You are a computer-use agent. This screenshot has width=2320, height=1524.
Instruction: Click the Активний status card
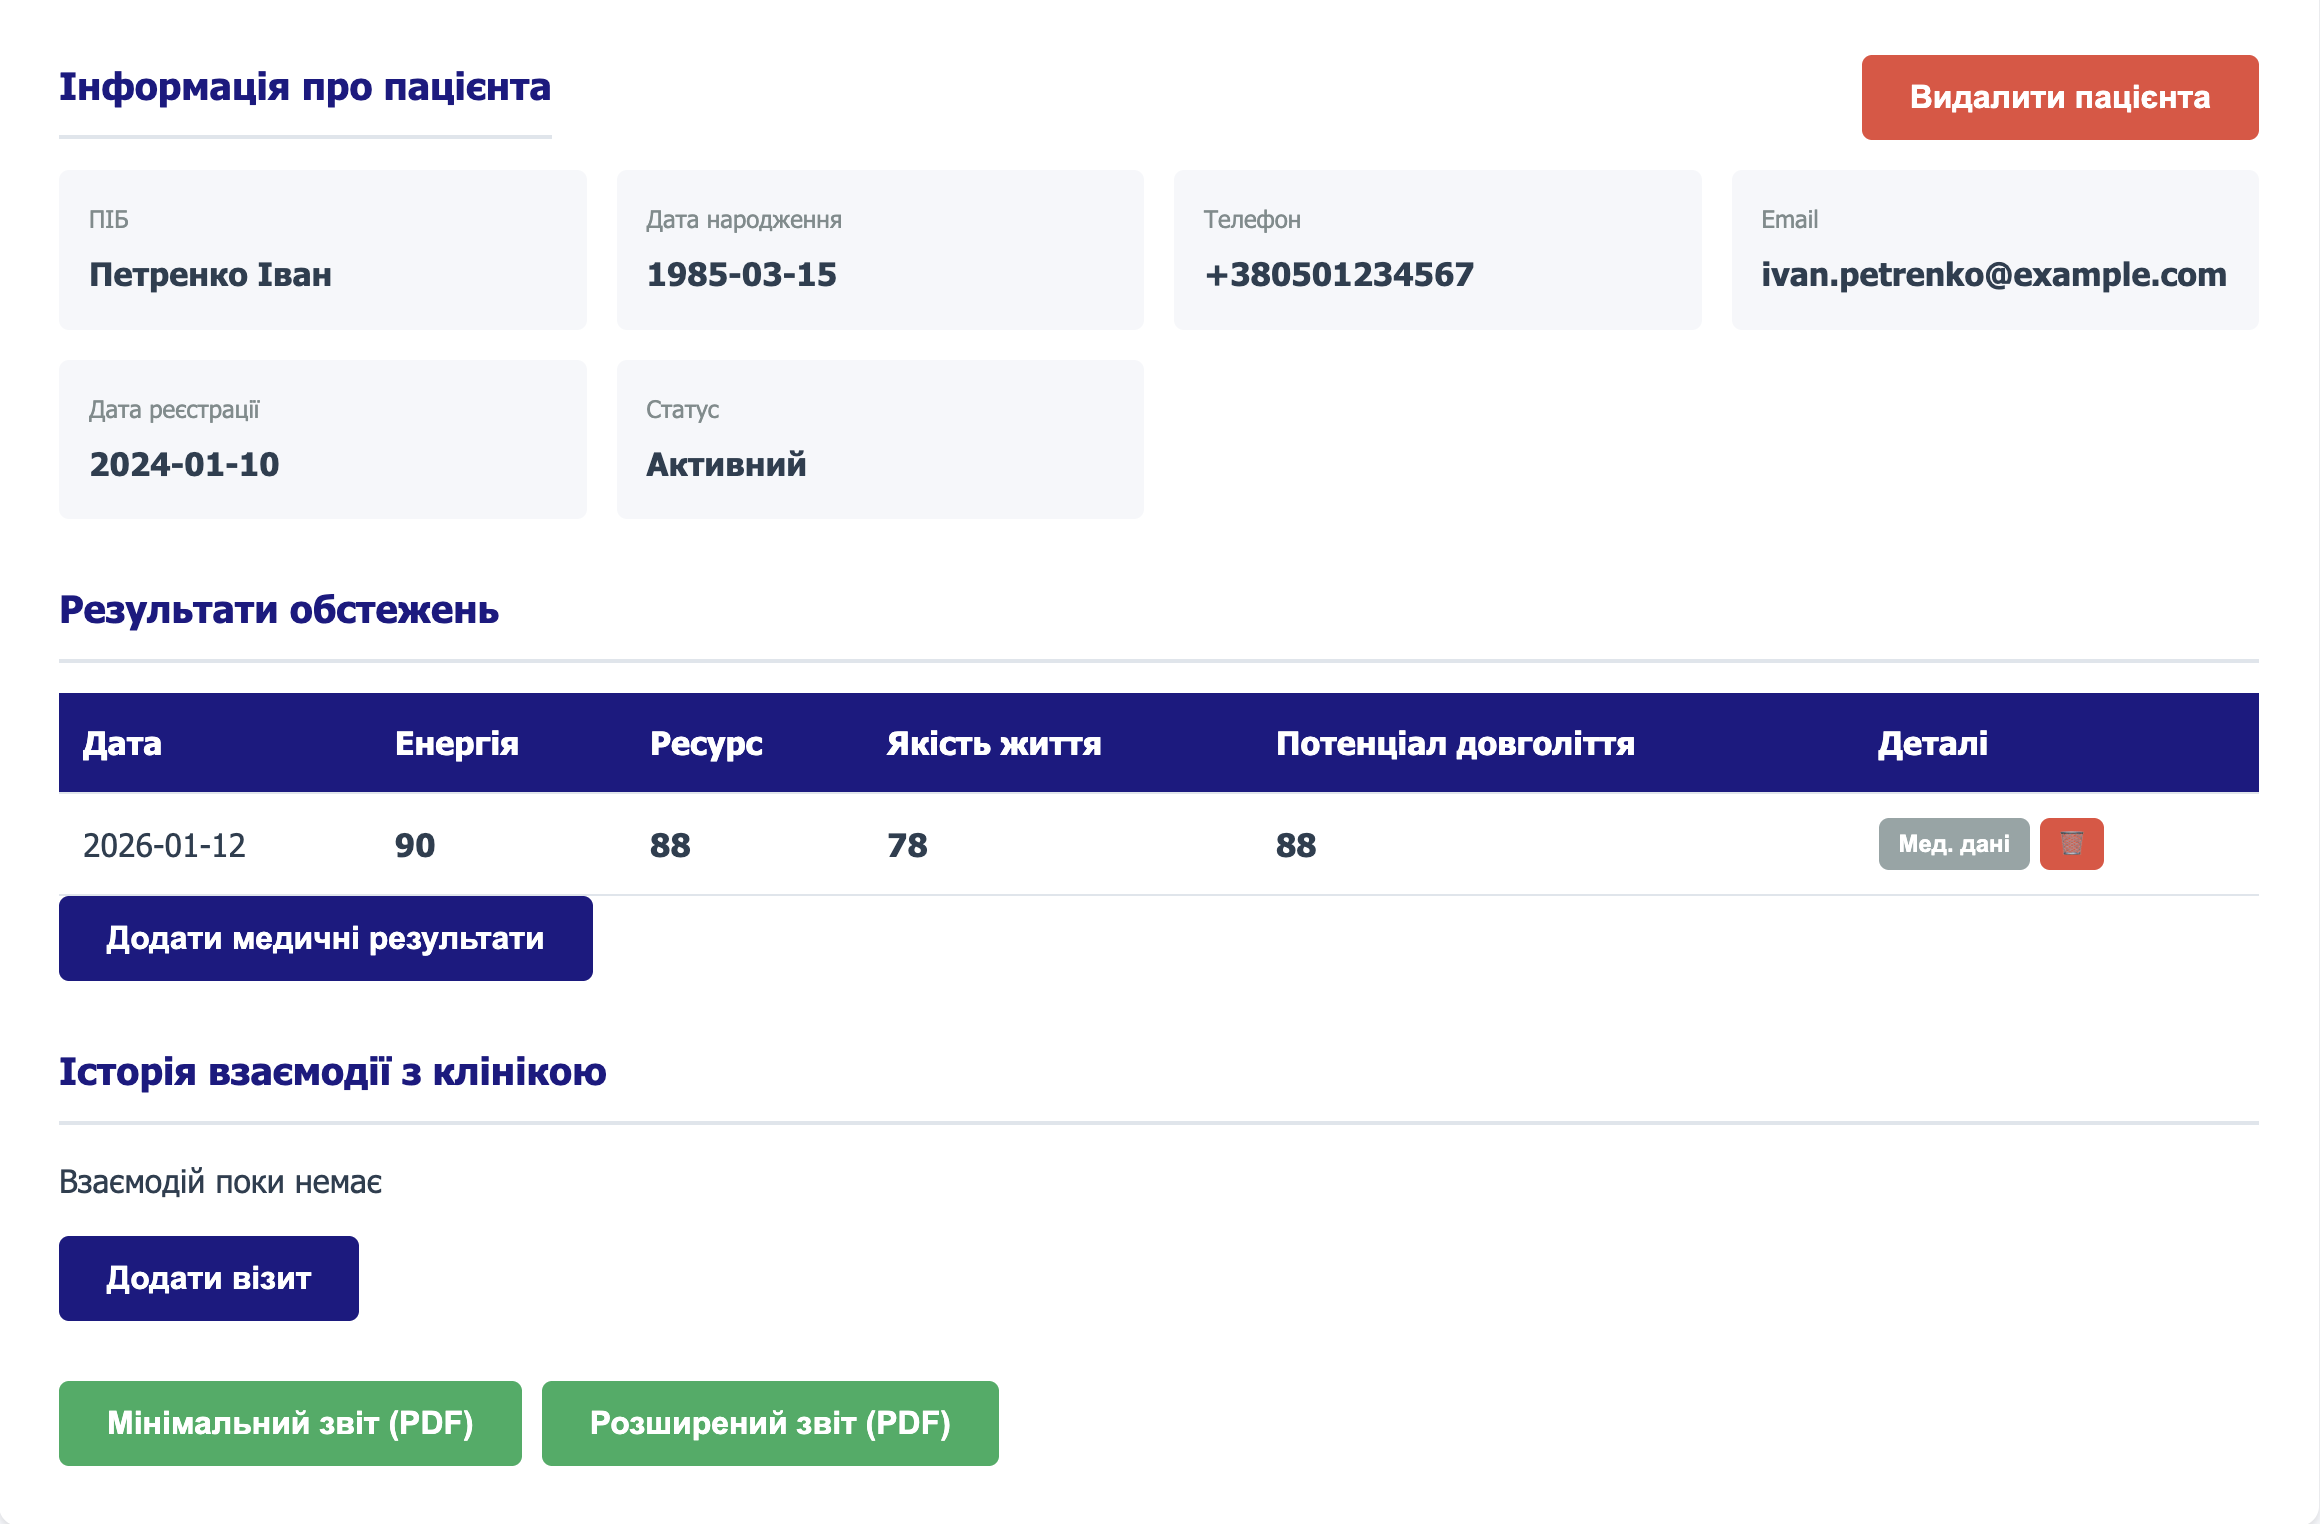879,440
